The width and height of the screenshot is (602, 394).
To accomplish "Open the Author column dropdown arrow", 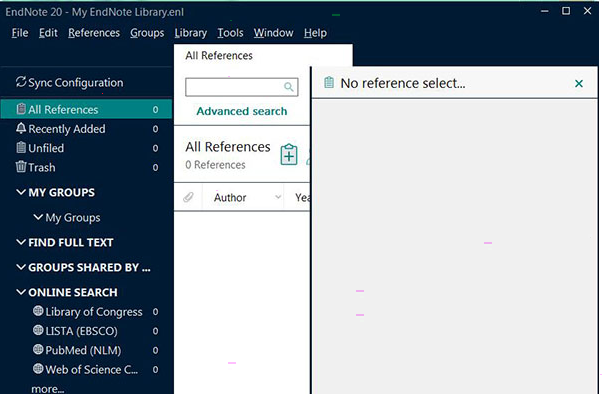I will 278,197.
